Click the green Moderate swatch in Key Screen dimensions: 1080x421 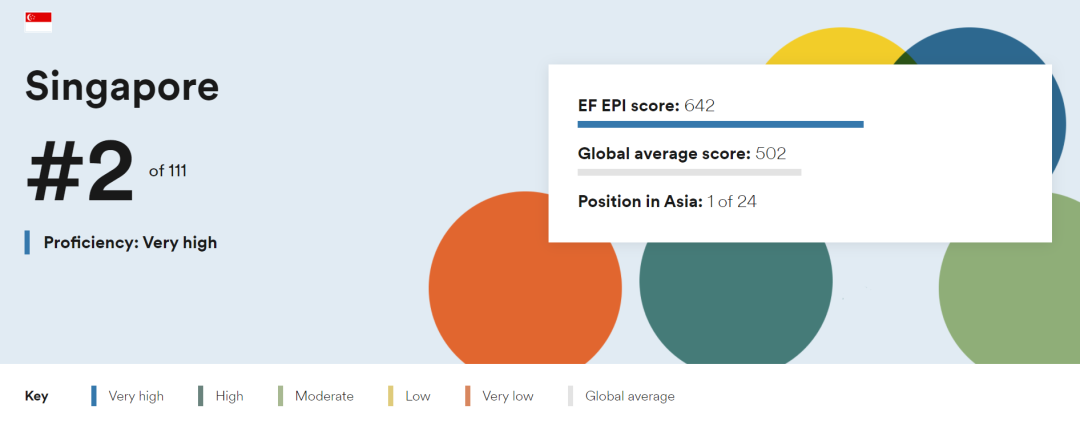[281, 396]
